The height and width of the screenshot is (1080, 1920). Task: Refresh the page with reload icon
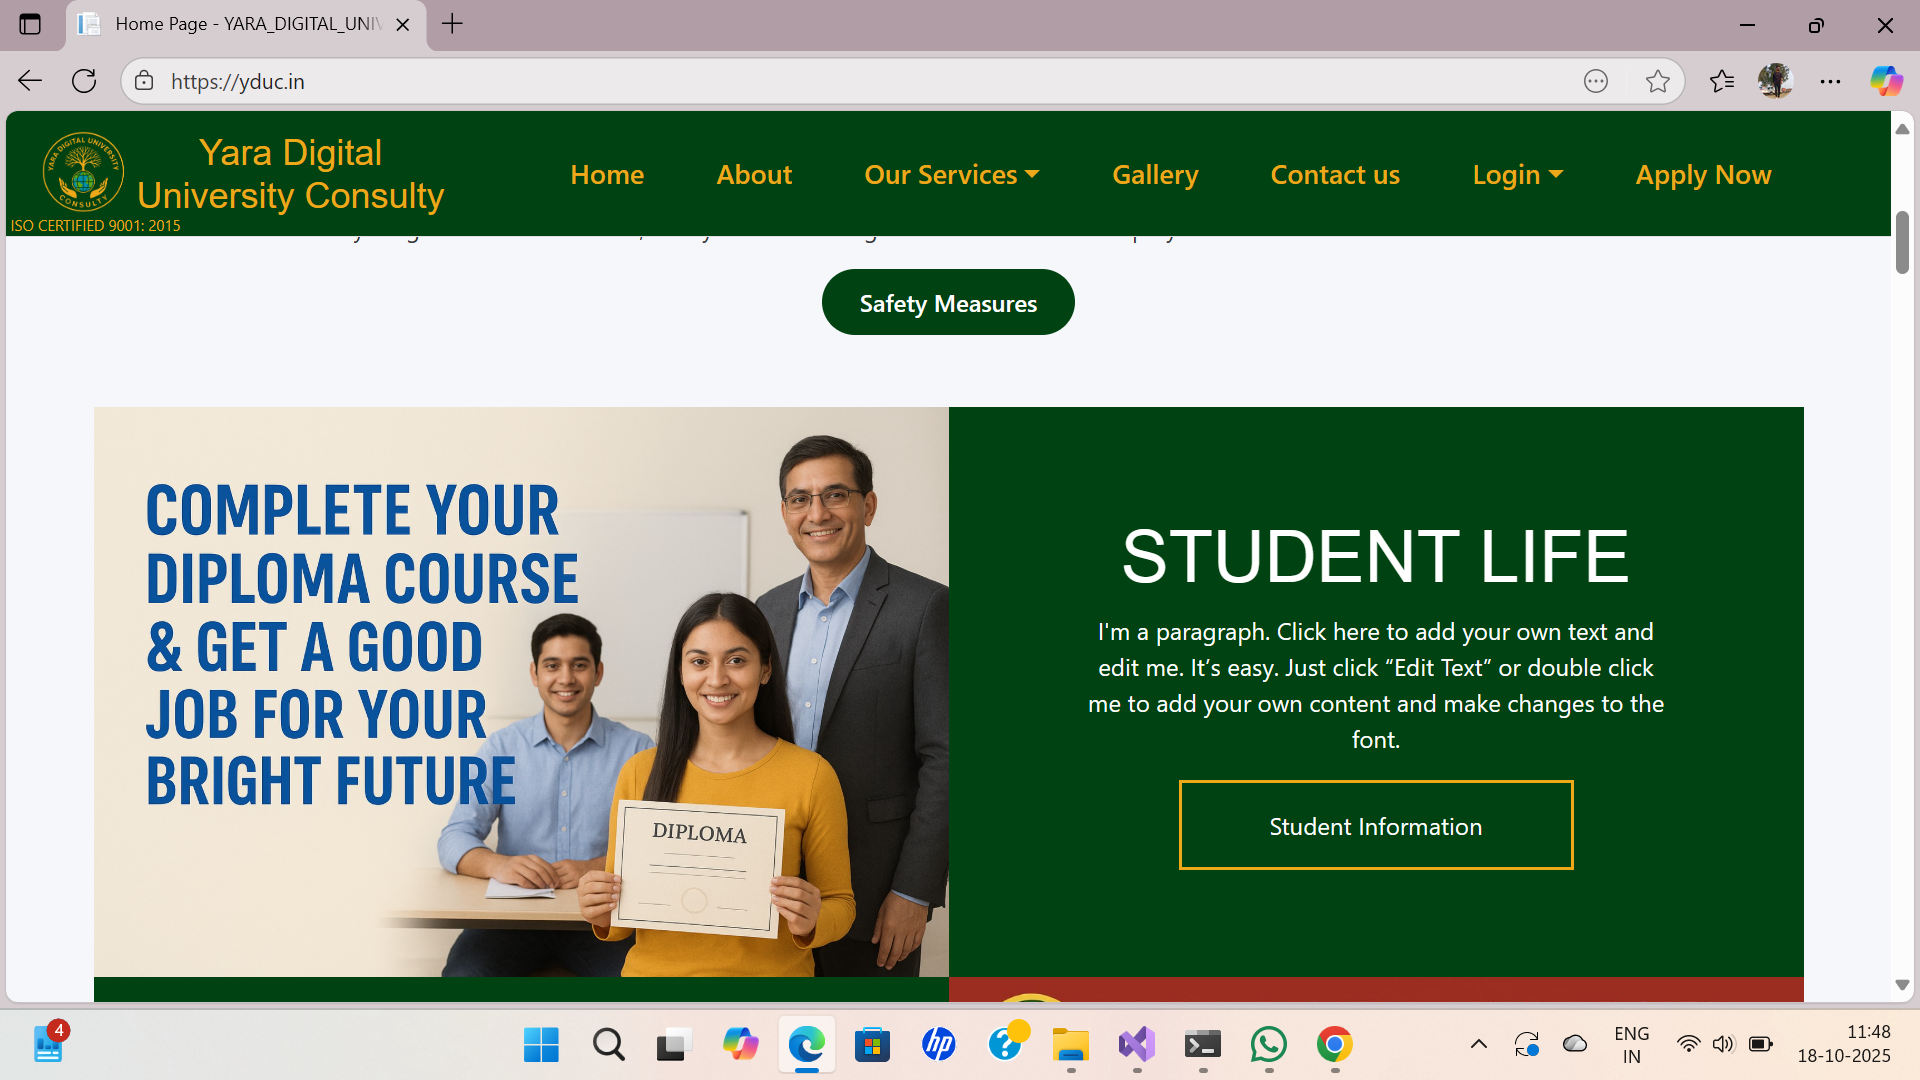coord(84,81)
